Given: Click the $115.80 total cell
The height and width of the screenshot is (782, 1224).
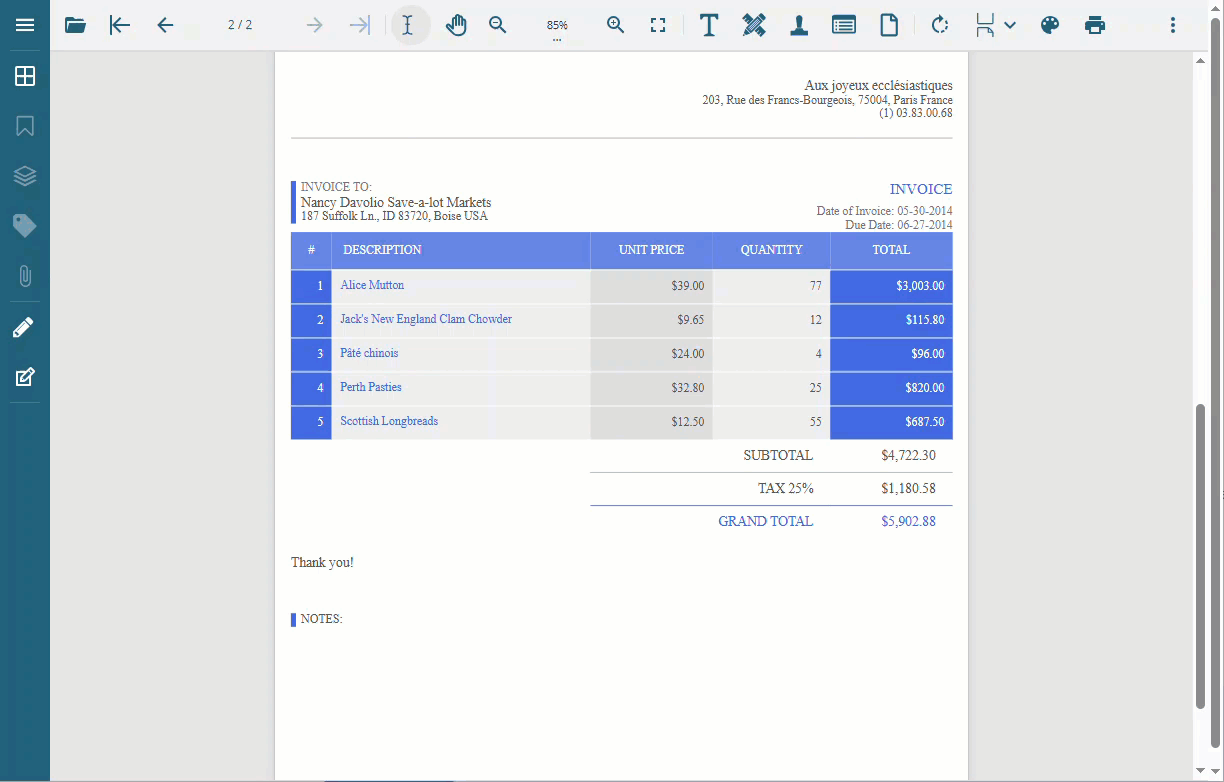Looking at the screenshot, I should point(891,320).
